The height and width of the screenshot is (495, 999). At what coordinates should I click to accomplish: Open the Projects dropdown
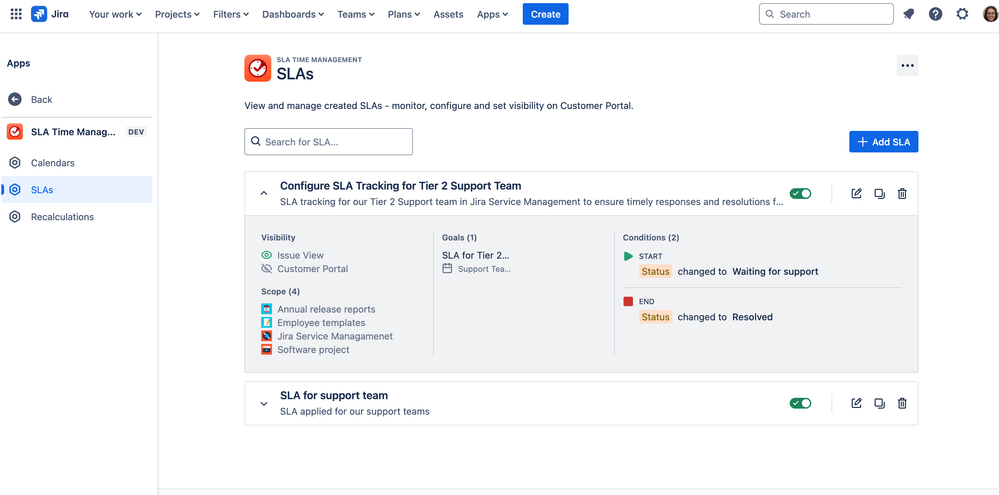[x=177, y=14]
